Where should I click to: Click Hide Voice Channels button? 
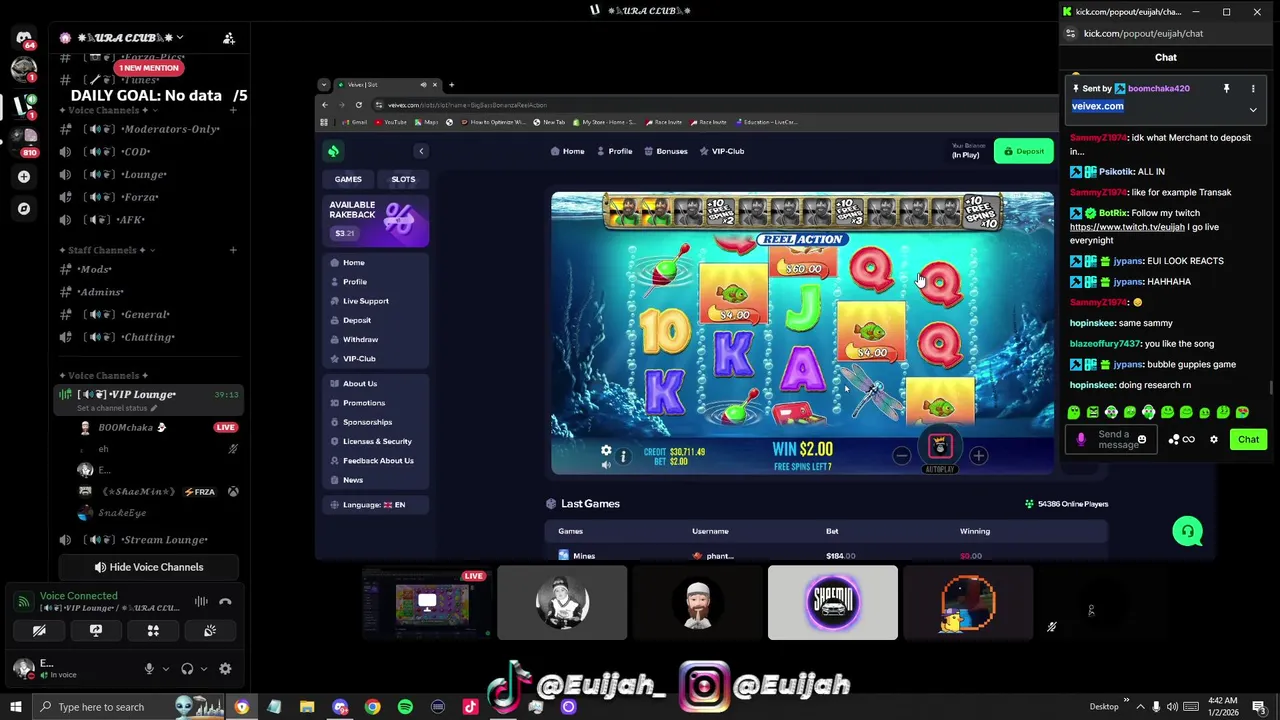tap(148, 567)
